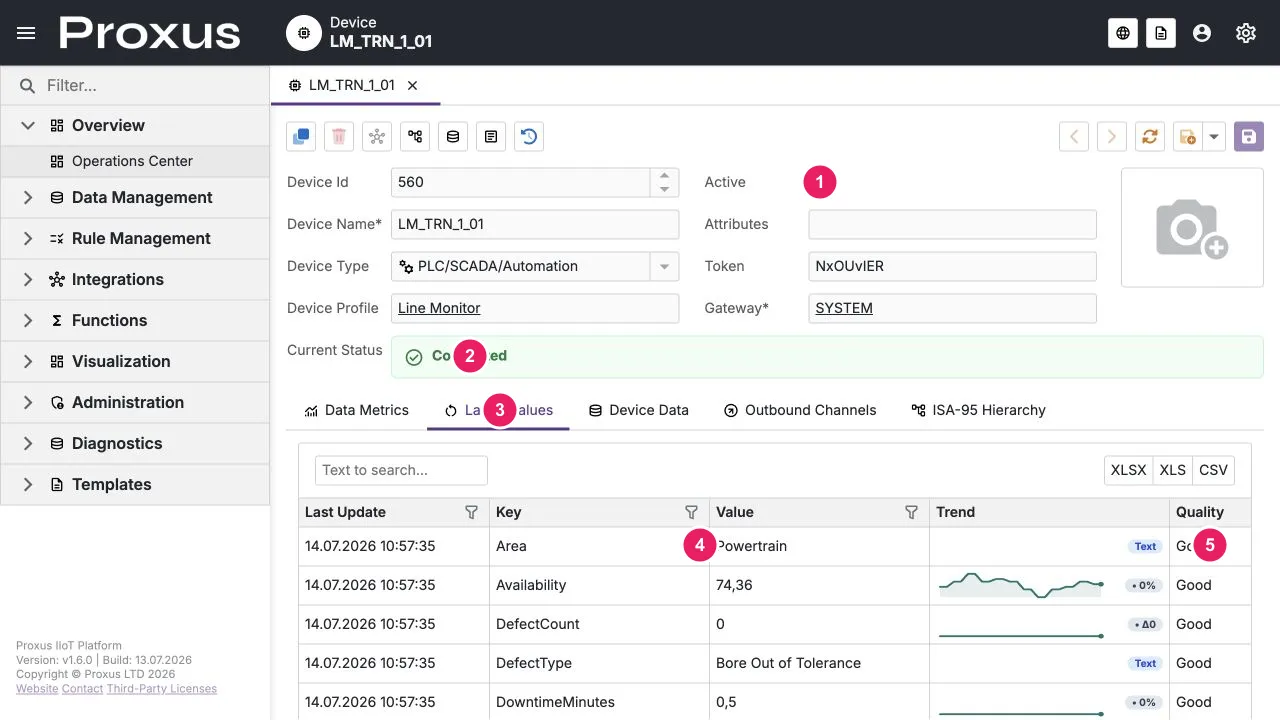1280x720 pixels.
Task: Click filter icon on Key column
Action: 691,512
